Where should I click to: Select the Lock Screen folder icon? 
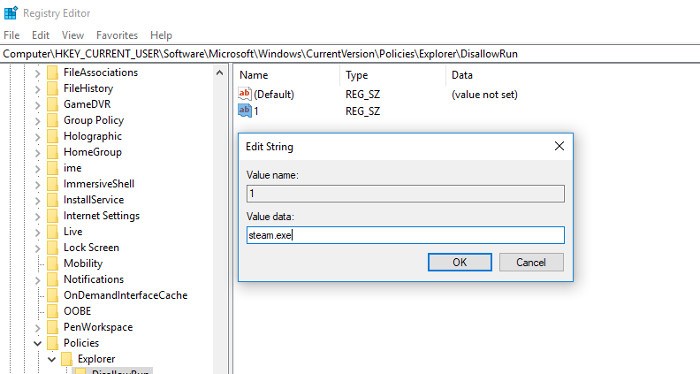[x=53, y=248]
